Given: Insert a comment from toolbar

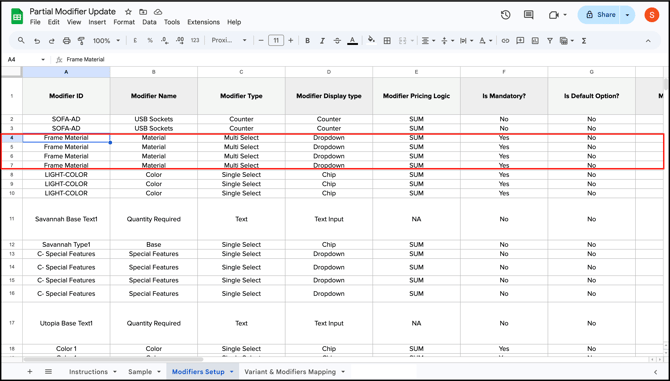Looking at the screenshot, I should pyautogui.click(x=520, y=41).
